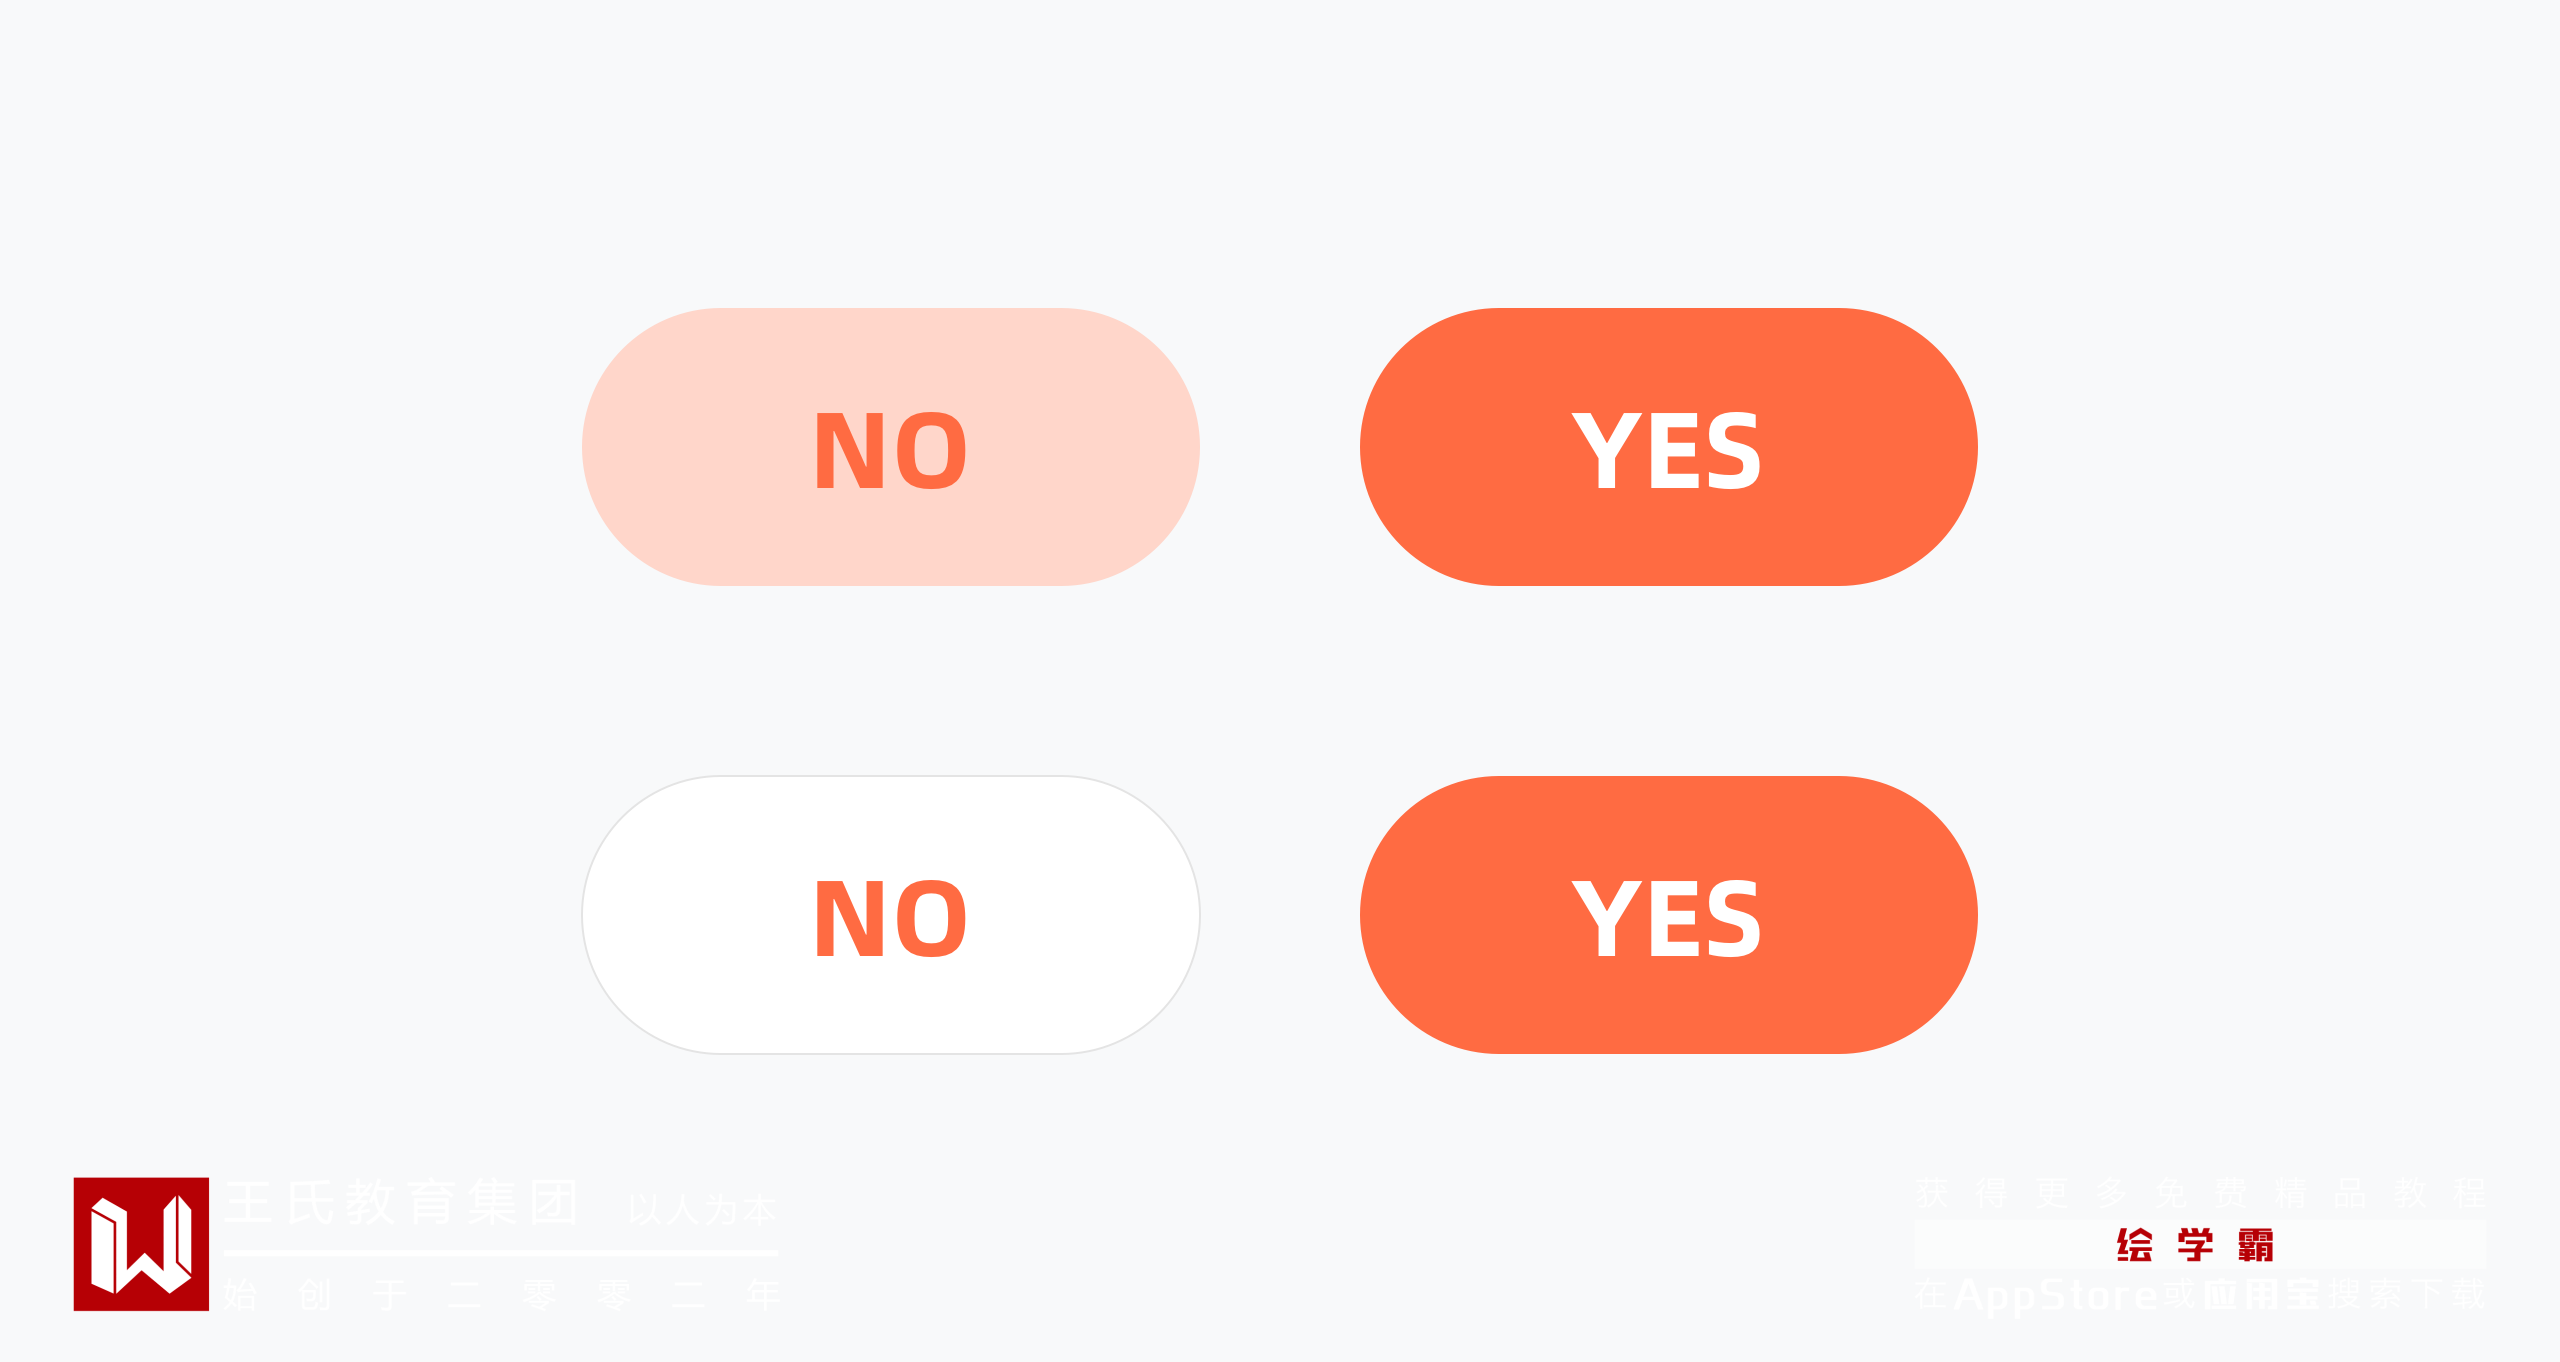The height and width of the screenshot is (1362, 2560).
Task: Click the 王氏教育集团 title text
Action: (402, 1202)
